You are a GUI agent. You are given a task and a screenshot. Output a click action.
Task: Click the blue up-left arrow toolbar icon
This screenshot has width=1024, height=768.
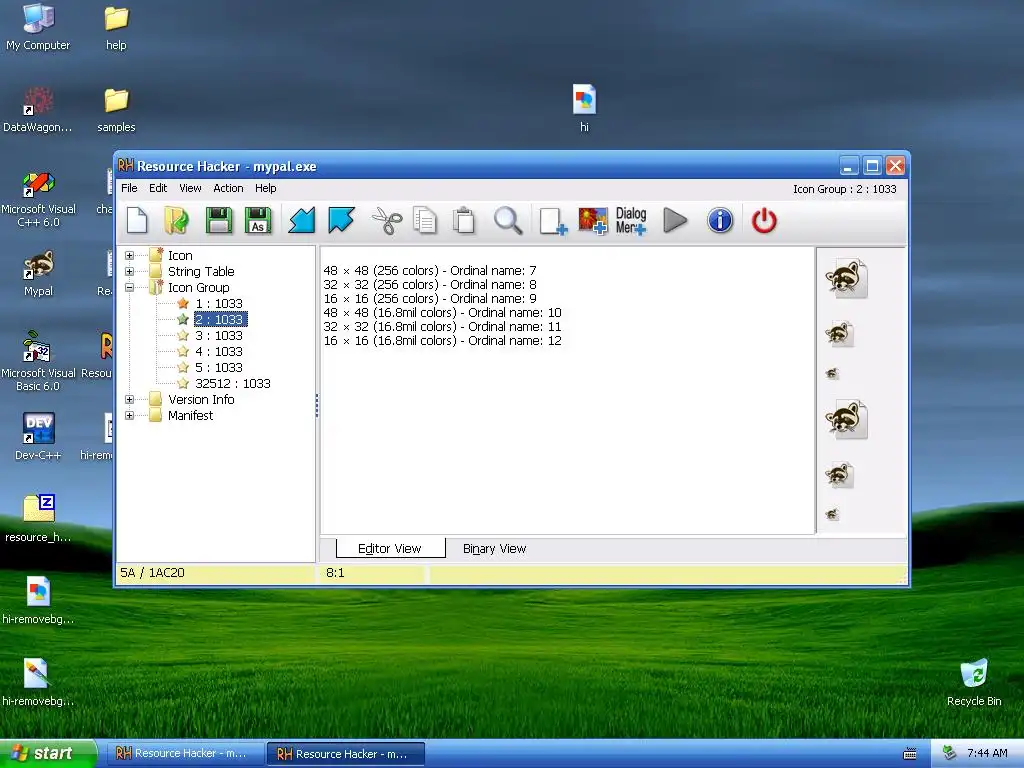341,220
